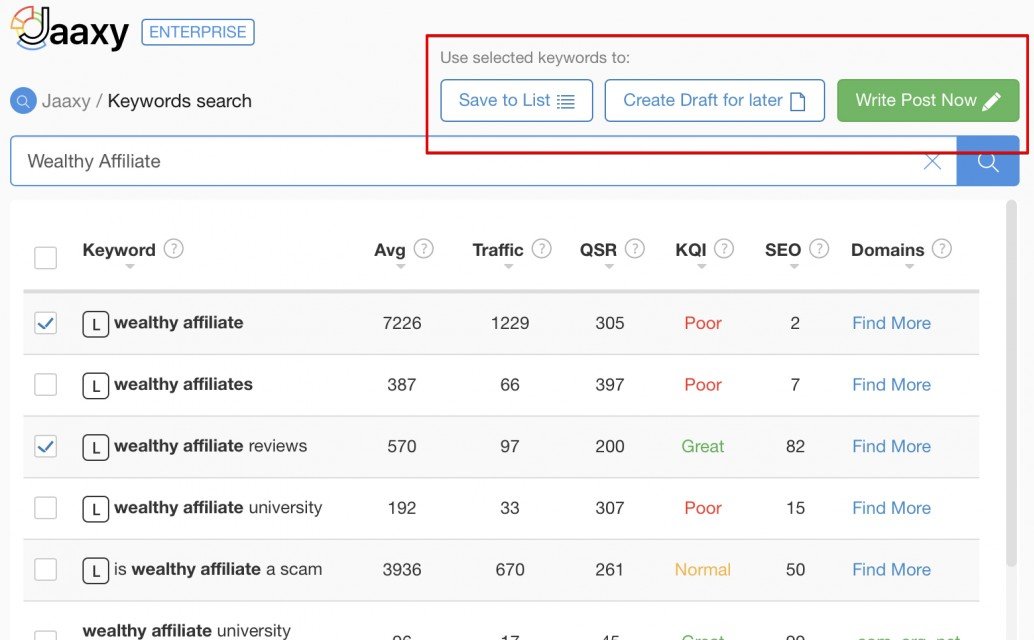Open help icon next to Domains header
The image size is (1034, 640).
coord(942,249)
